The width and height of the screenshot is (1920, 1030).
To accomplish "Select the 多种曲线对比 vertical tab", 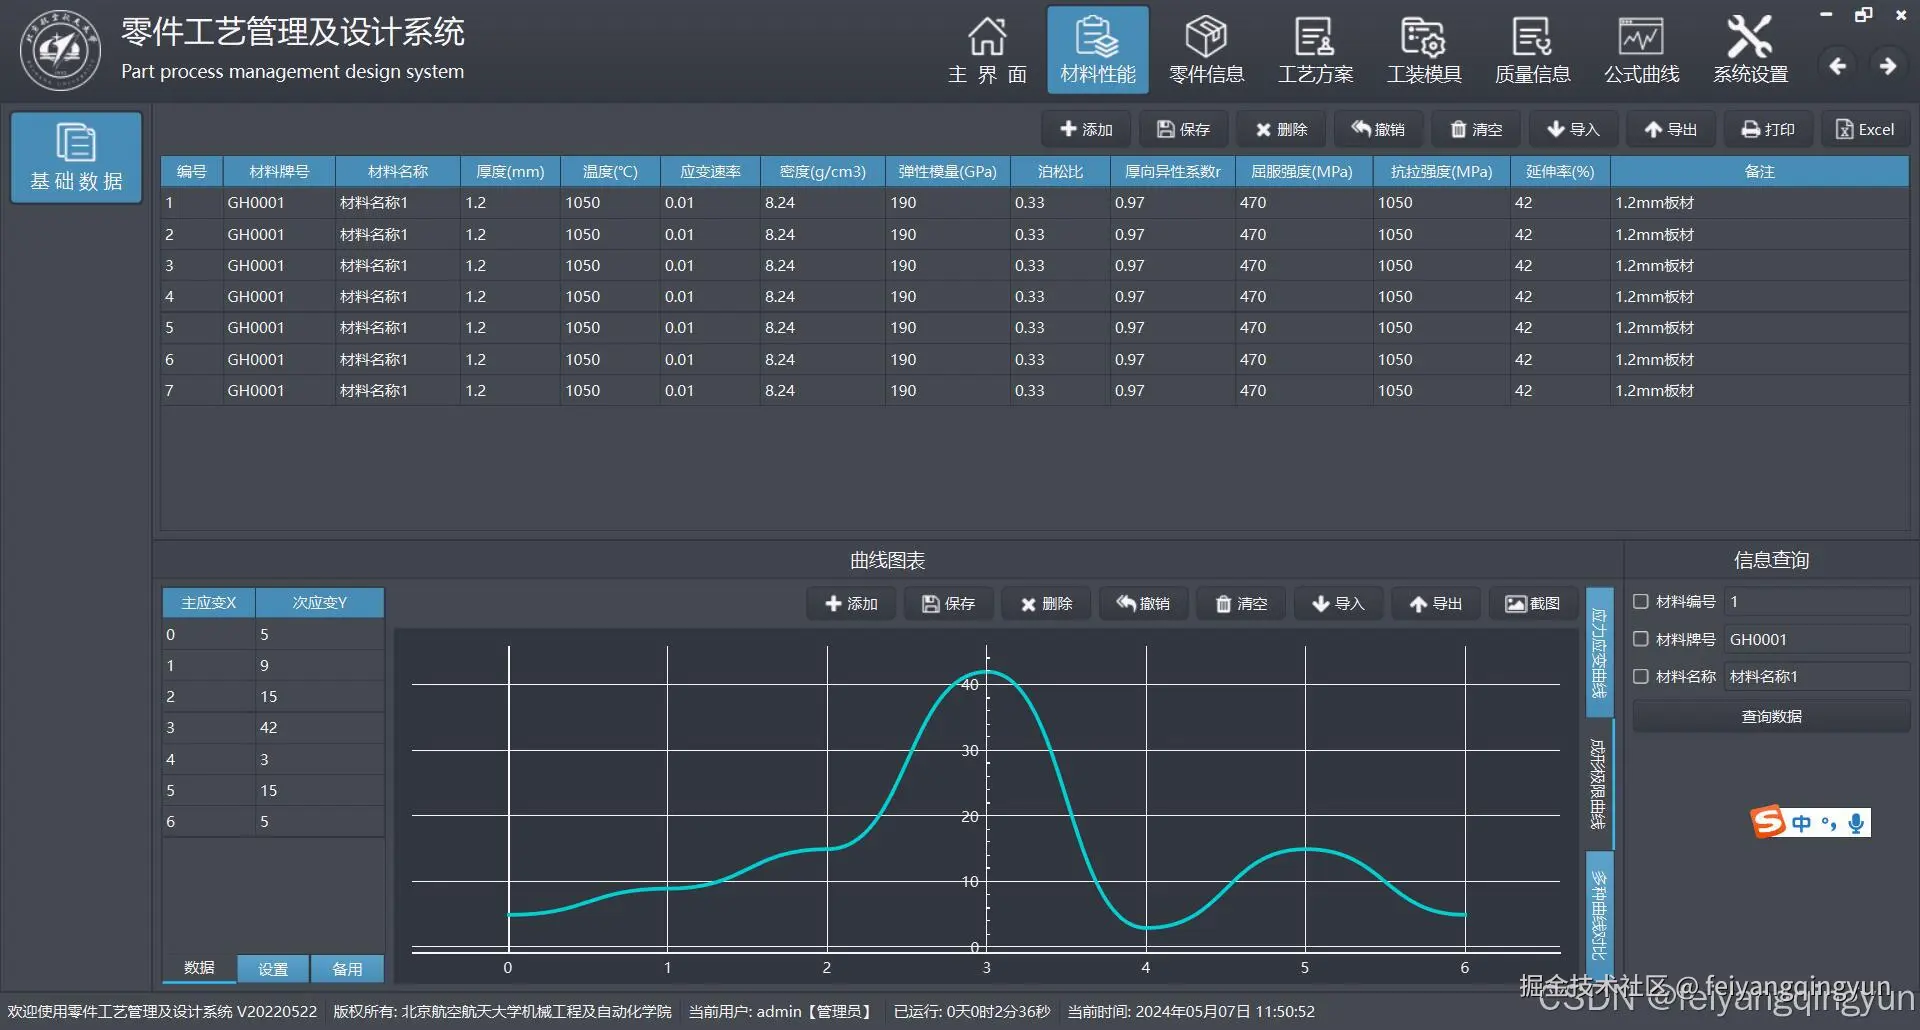I will tap(1600, 914).
